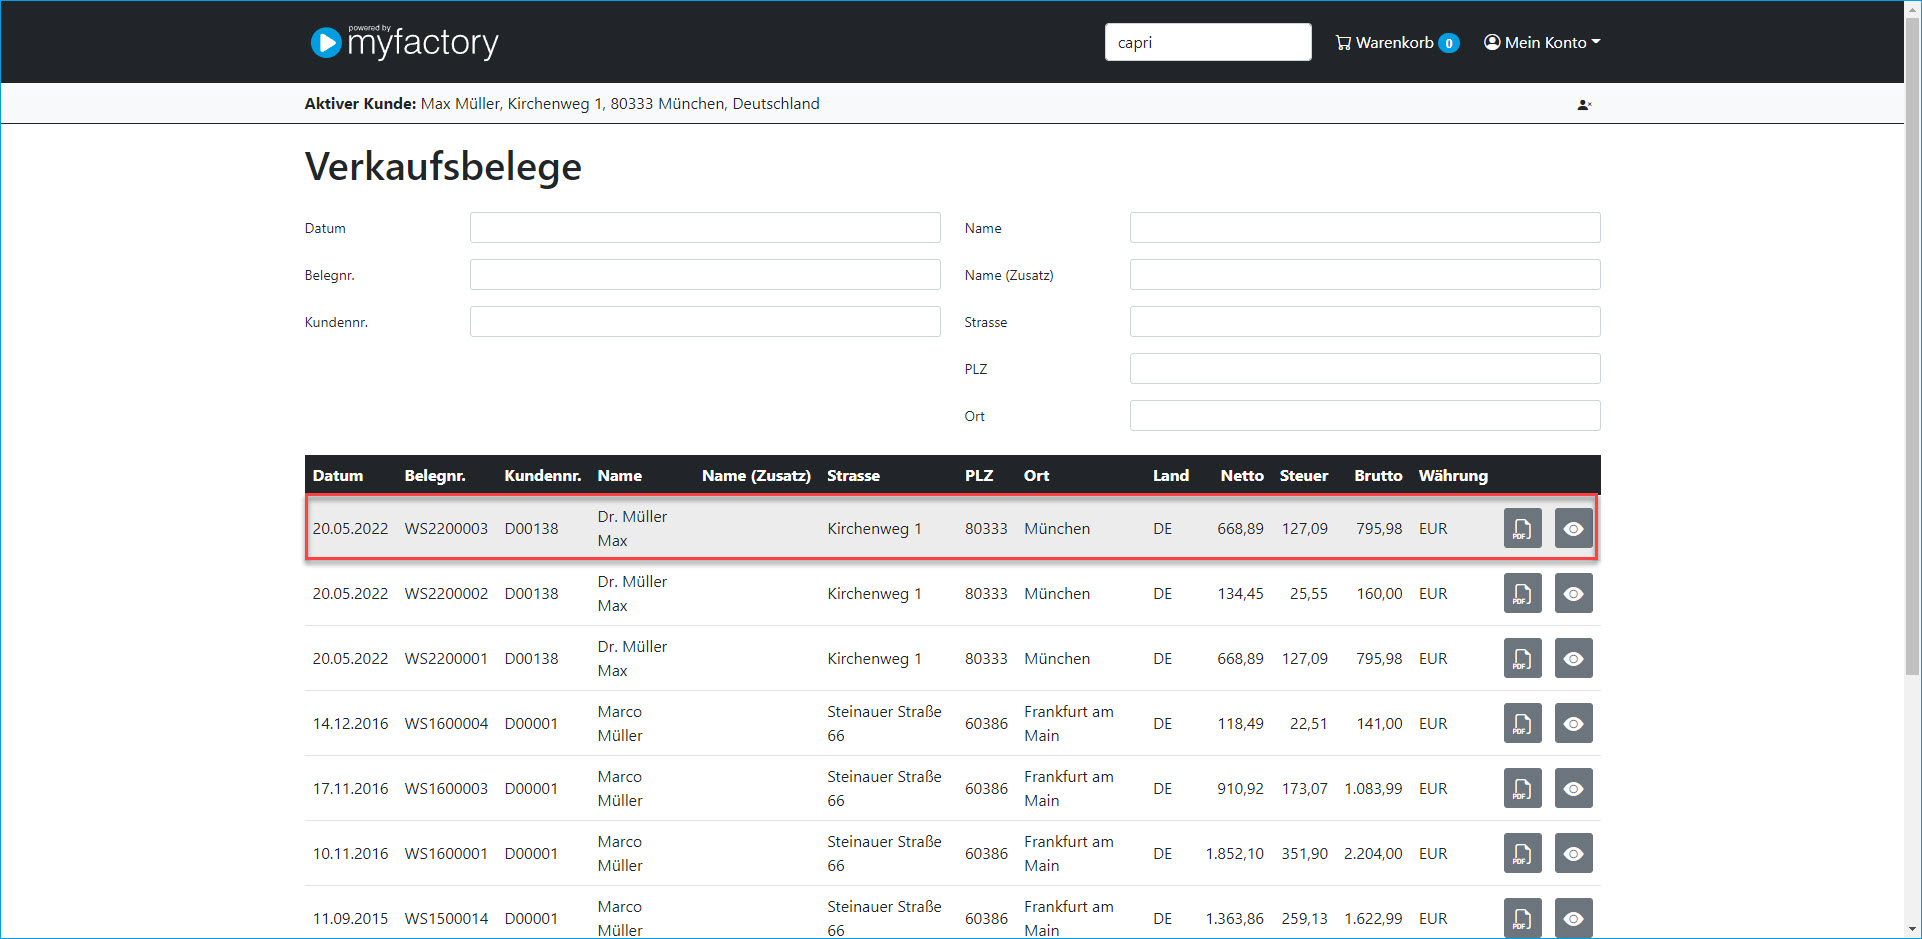1922x939 pixels.
Task: Download PDF for document WS2200003
Action: tap(1522, 528)
